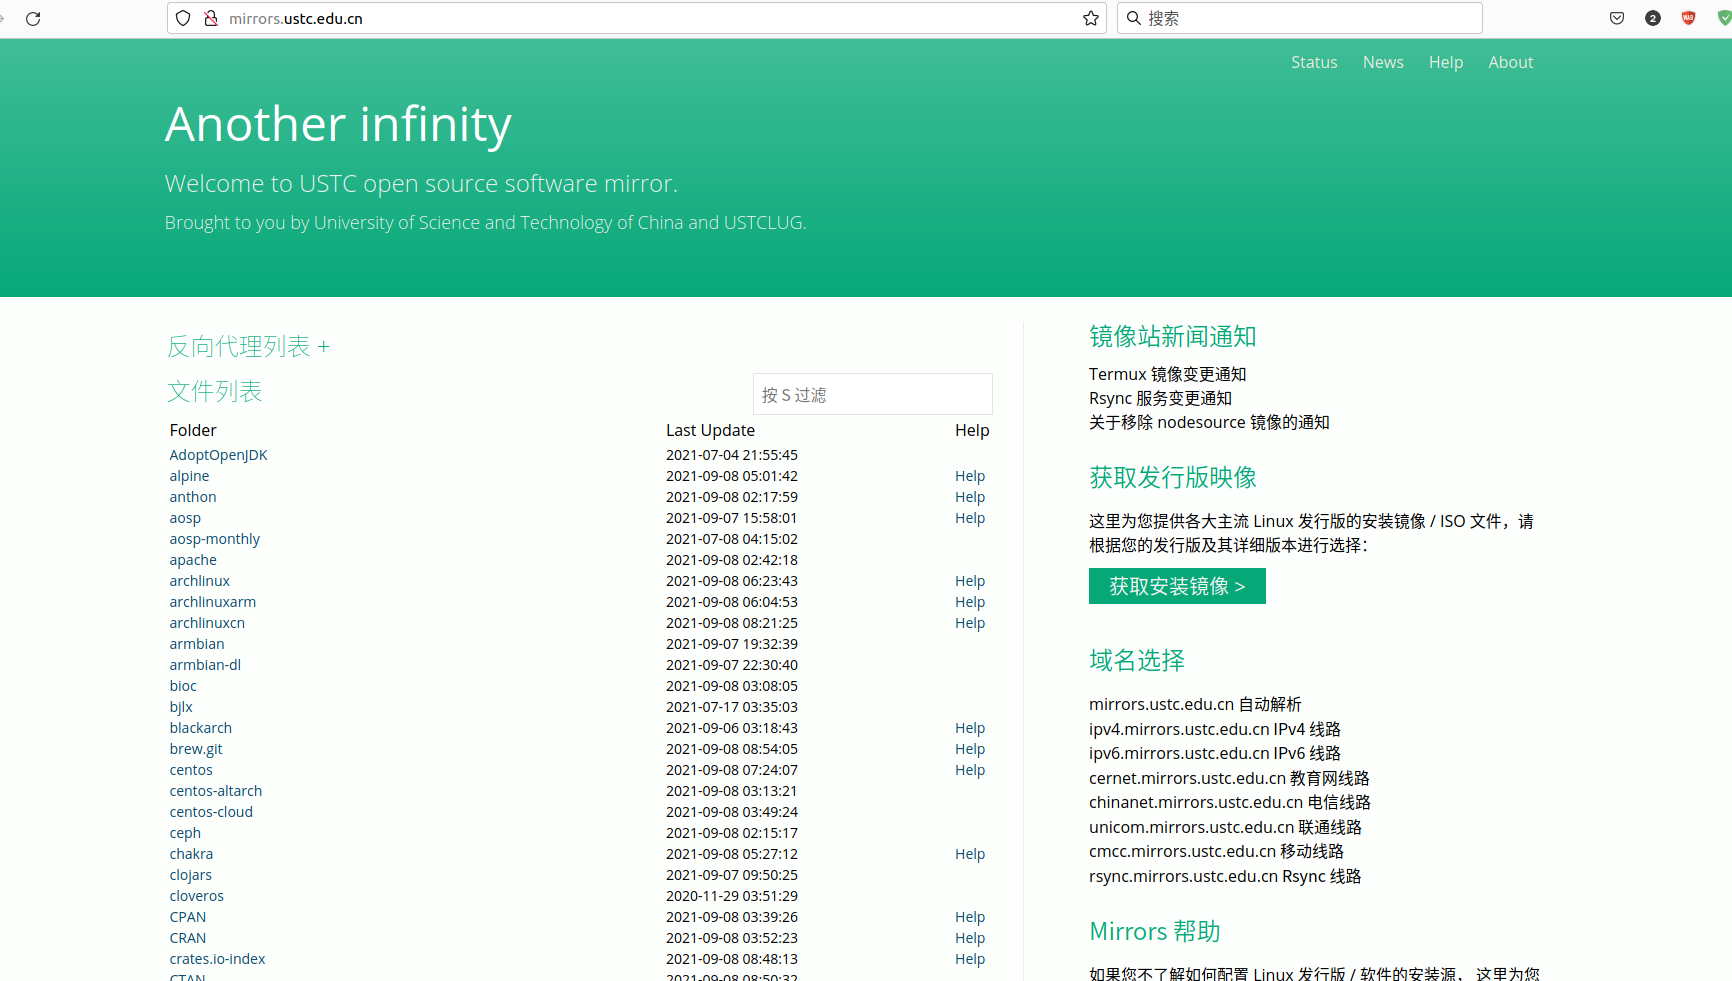Open the Rsync 服务变更通知 news link

coord(1160,398)
